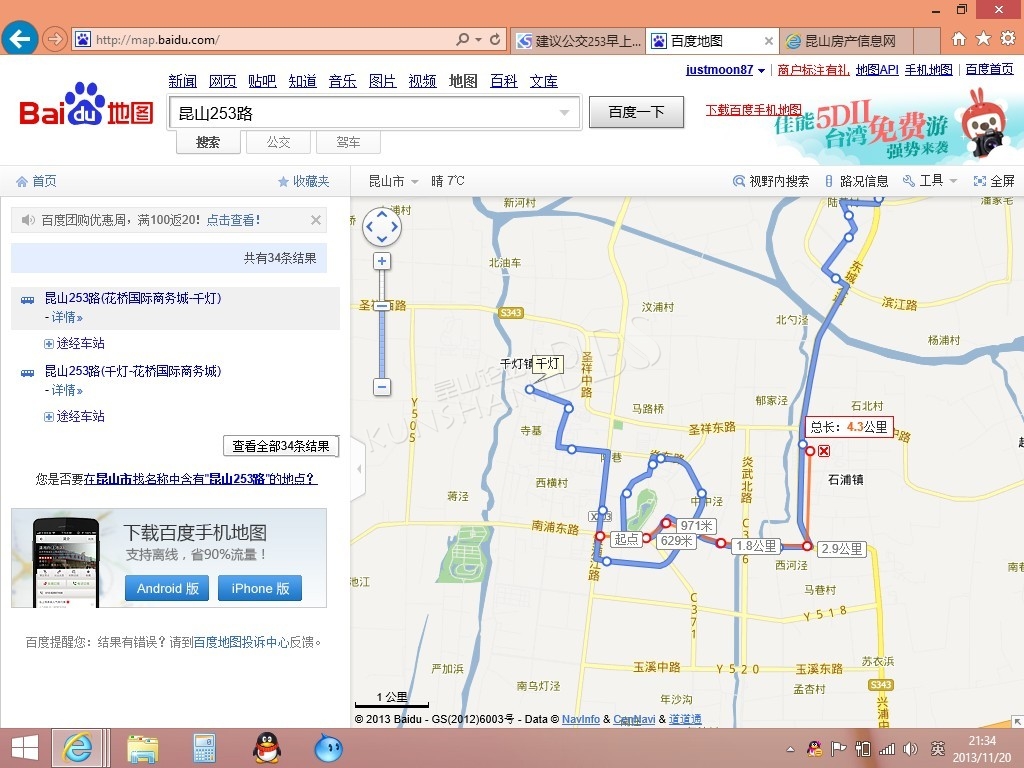
Task: Click the 点击查看 promo link
Action: tap(233, 220)
